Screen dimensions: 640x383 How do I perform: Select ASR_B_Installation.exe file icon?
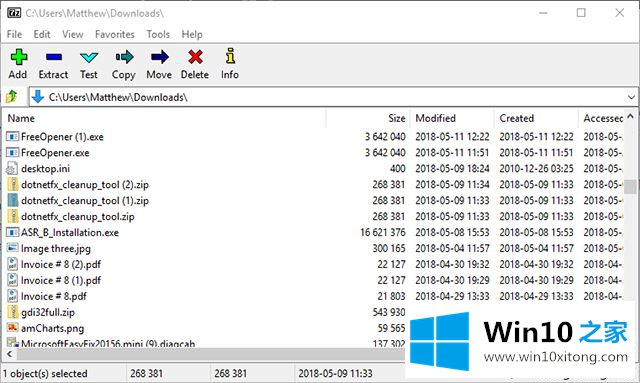pyautogui.click(x=13, y=232)
